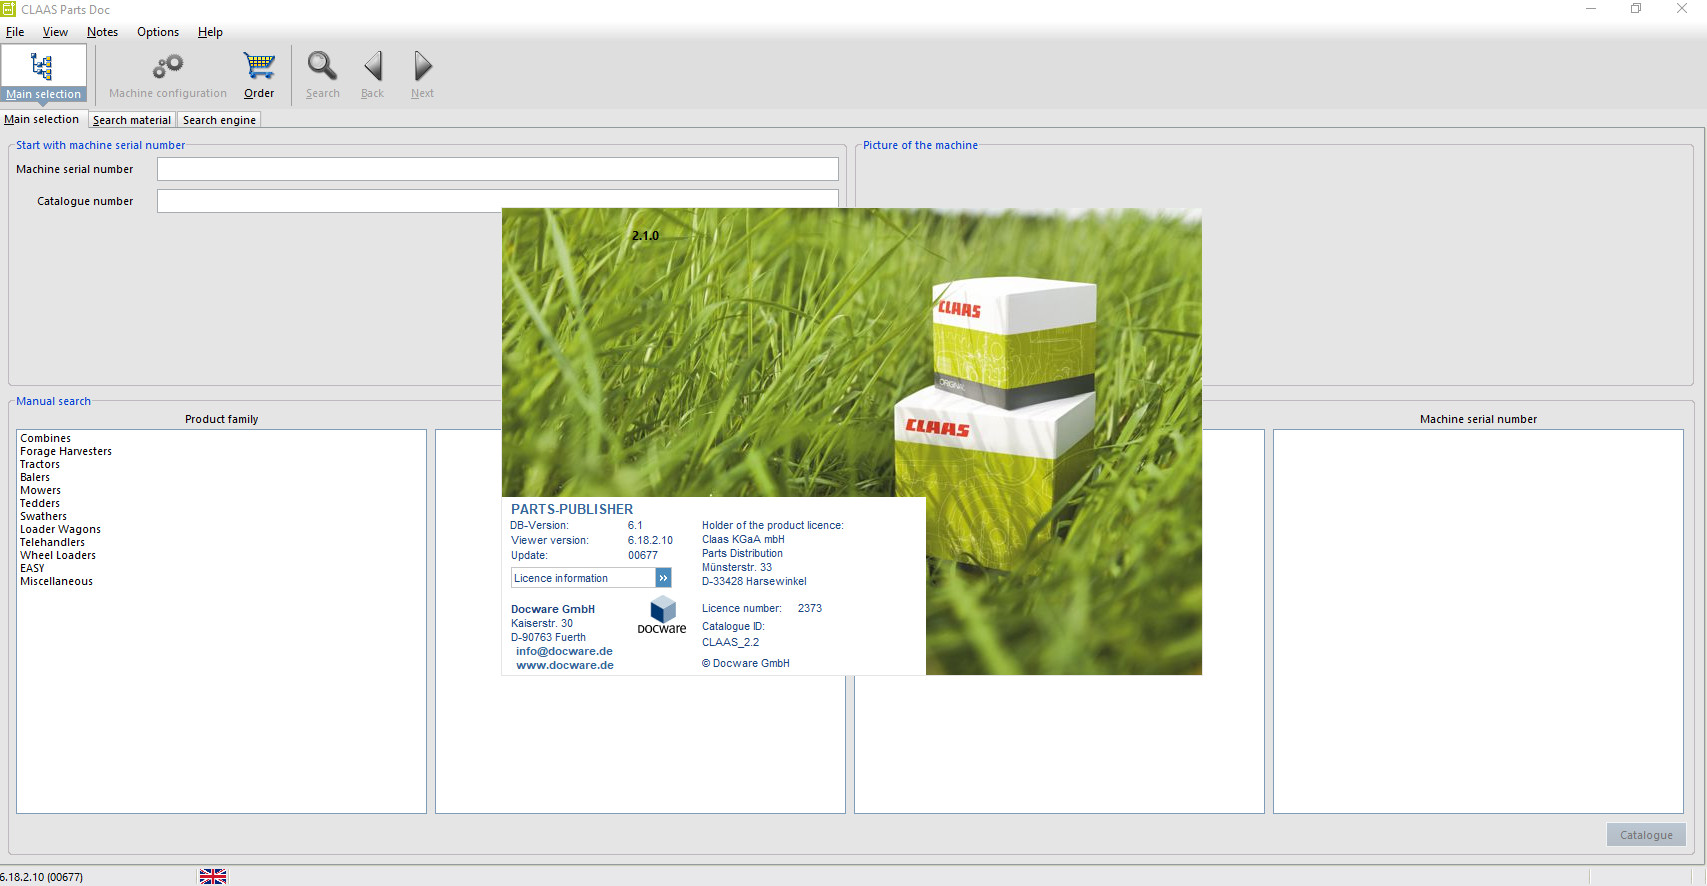The height and width of the screenshot is (886, 1707).
Task: Click the Licence information field
Action: pos(584,578)
